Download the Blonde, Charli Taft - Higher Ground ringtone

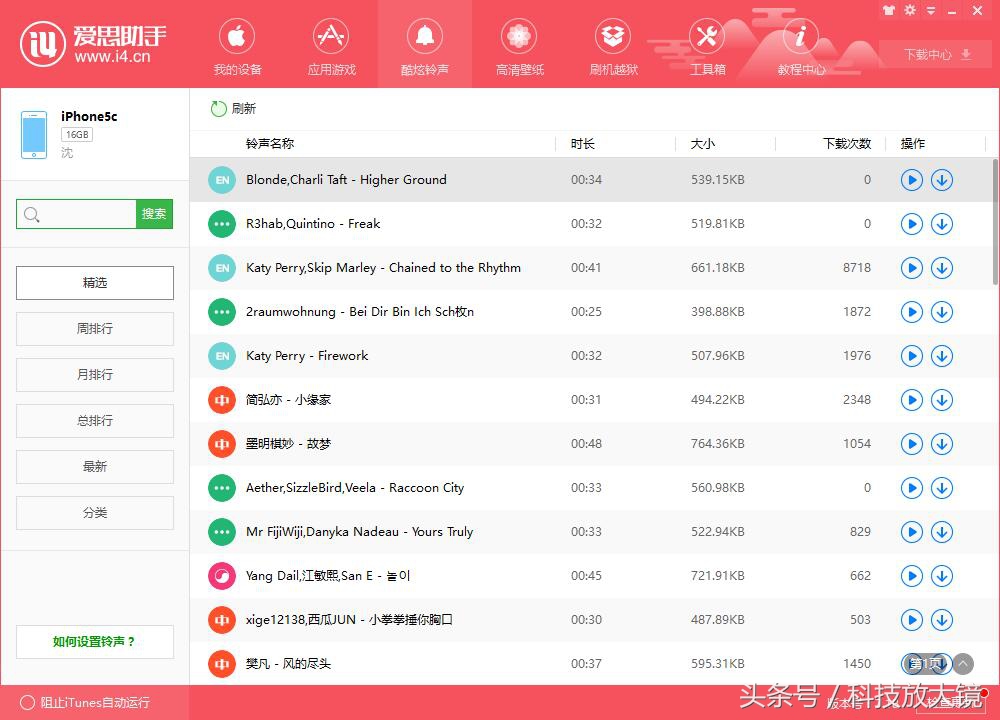coord(941,180)
